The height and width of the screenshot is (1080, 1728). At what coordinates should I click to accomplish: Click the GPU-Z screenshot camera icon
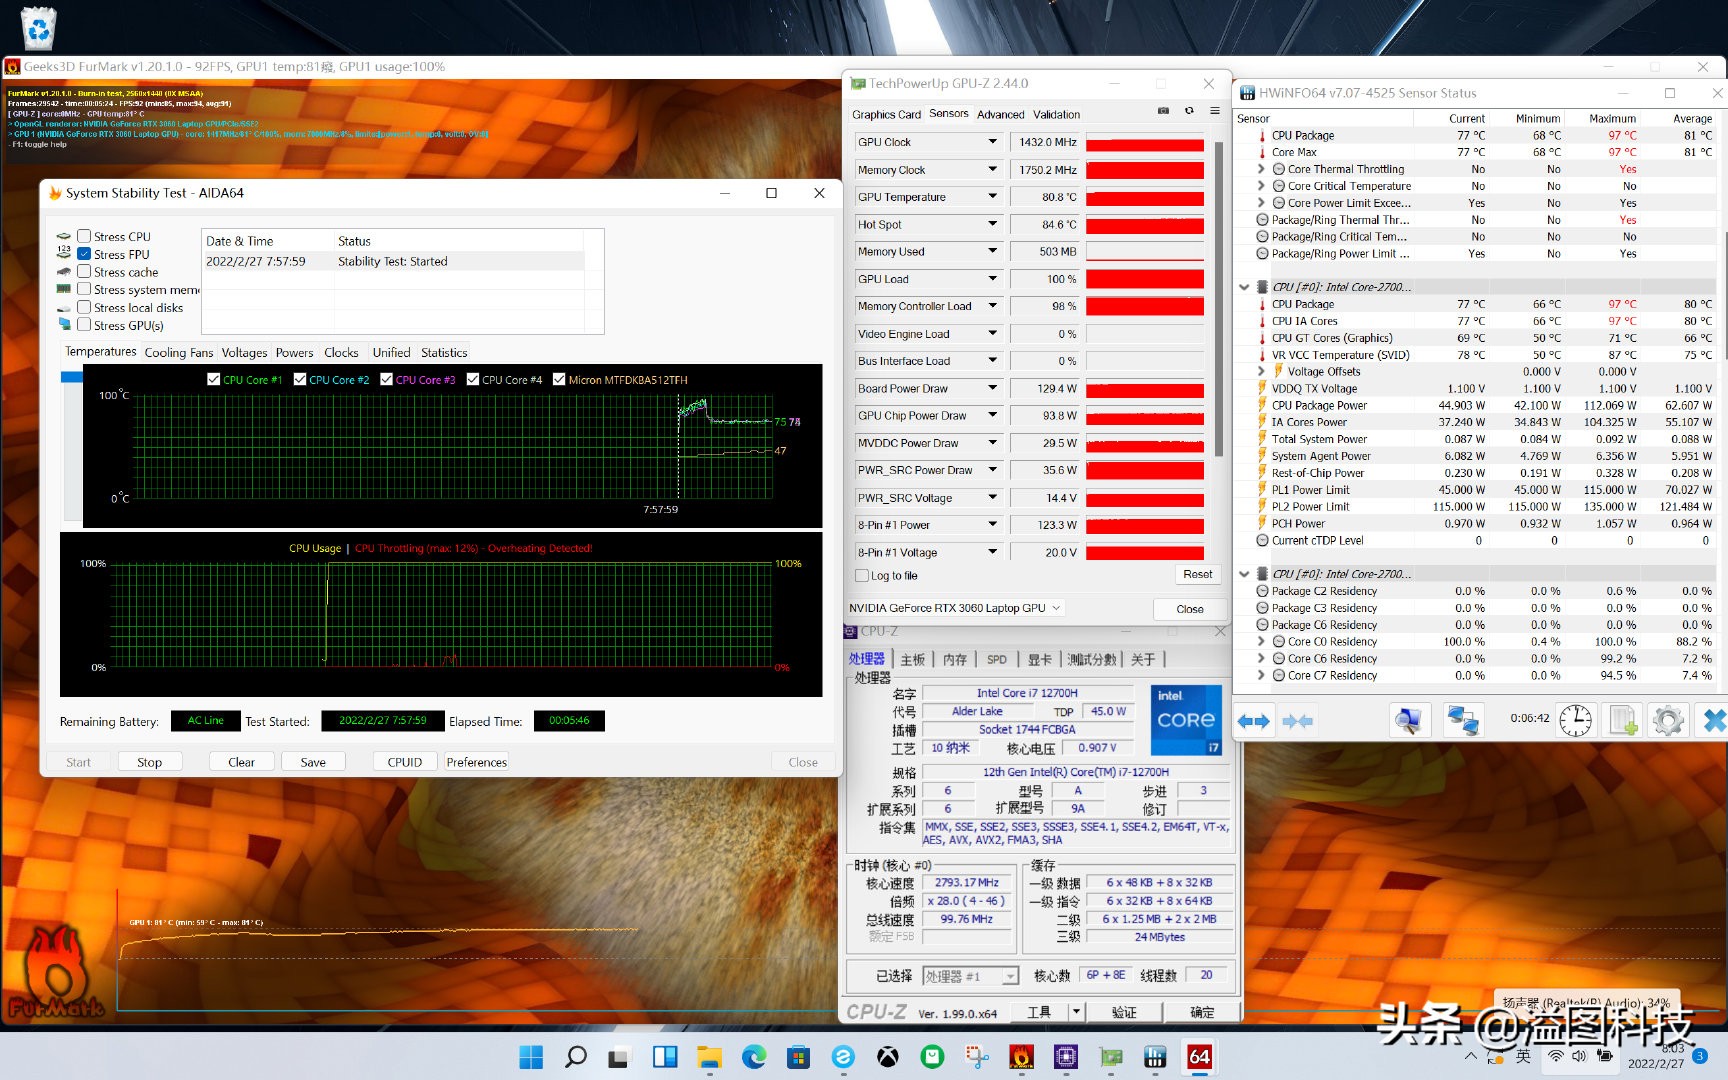[x=1163, y=111]
